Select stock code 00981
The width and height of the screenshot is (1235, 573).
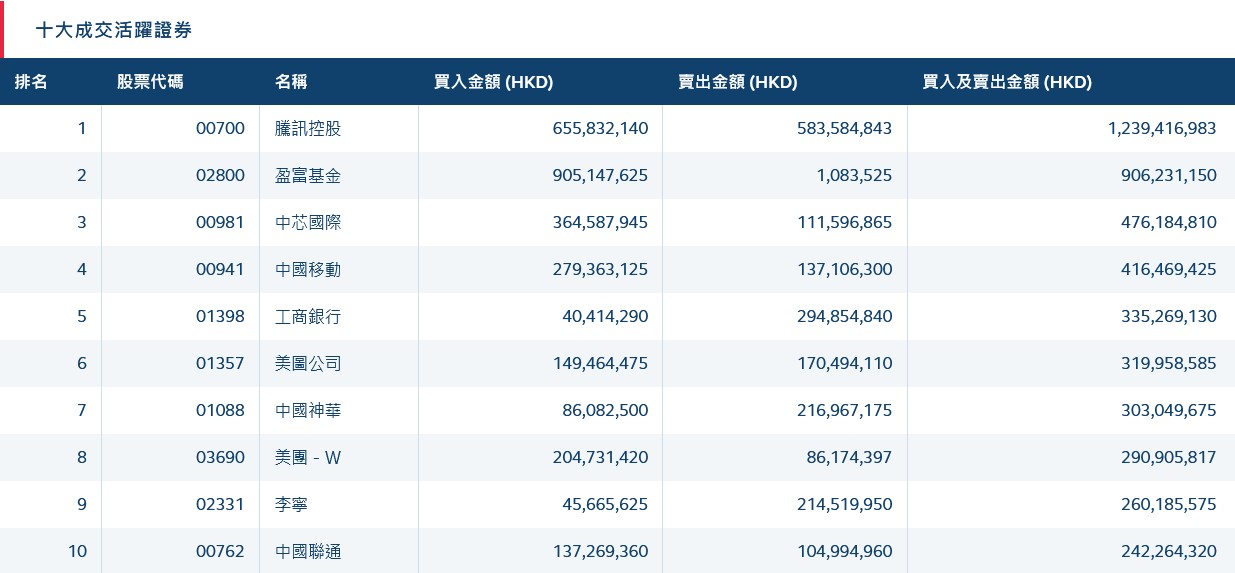pos(220,222)
